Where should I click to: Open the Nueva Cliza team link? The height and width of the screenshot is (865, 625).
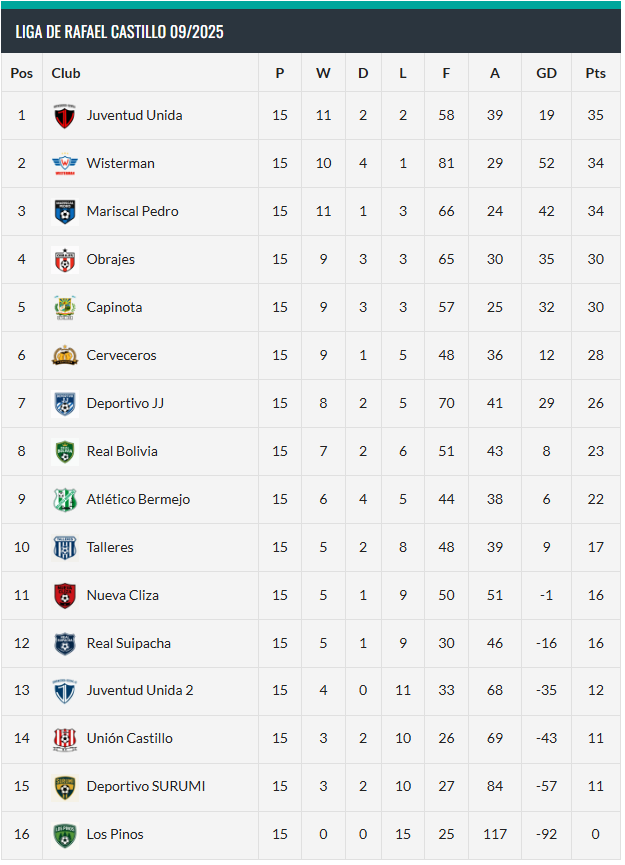(122, 595)
